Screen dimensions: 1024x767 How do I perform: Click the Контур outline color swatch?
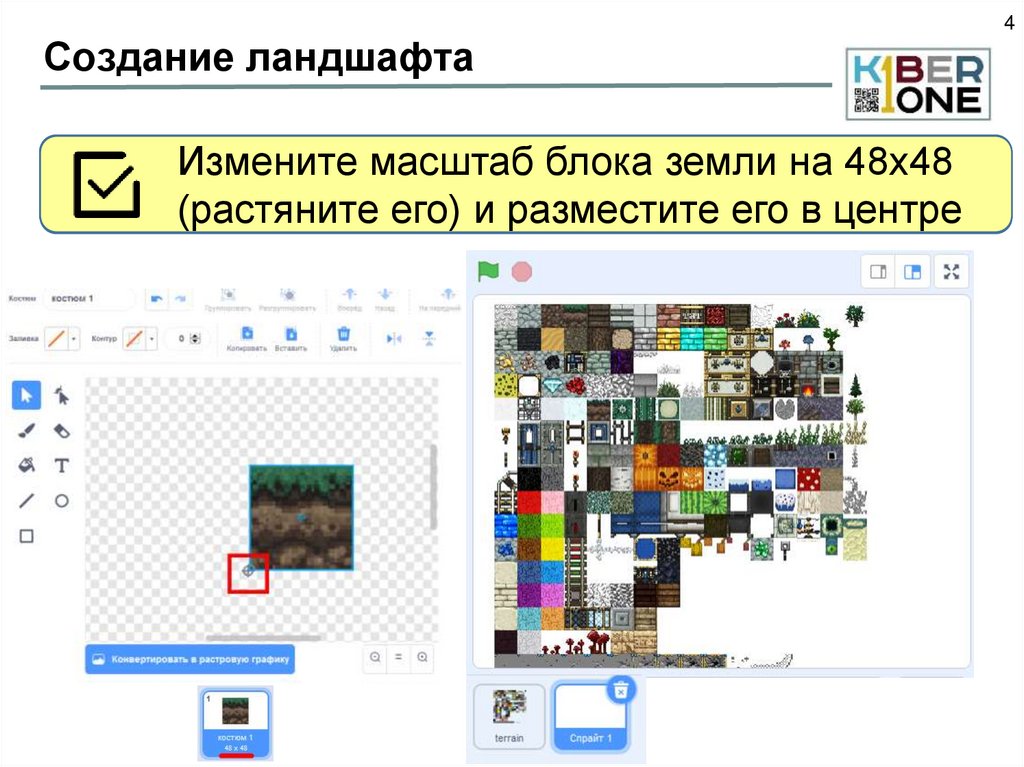tap(135, 338)
